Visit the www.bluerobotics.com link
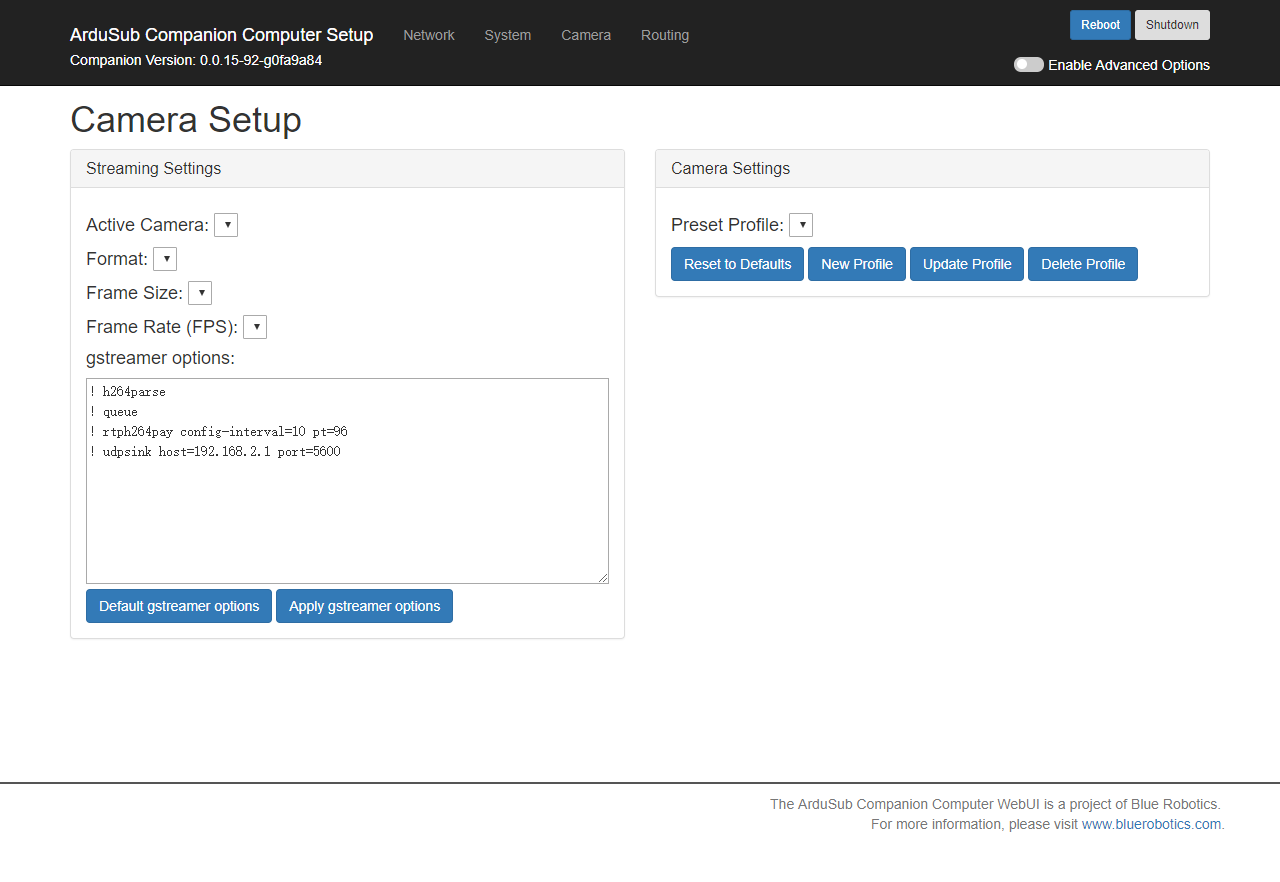1280x882 pixels. coord(1151,824)
